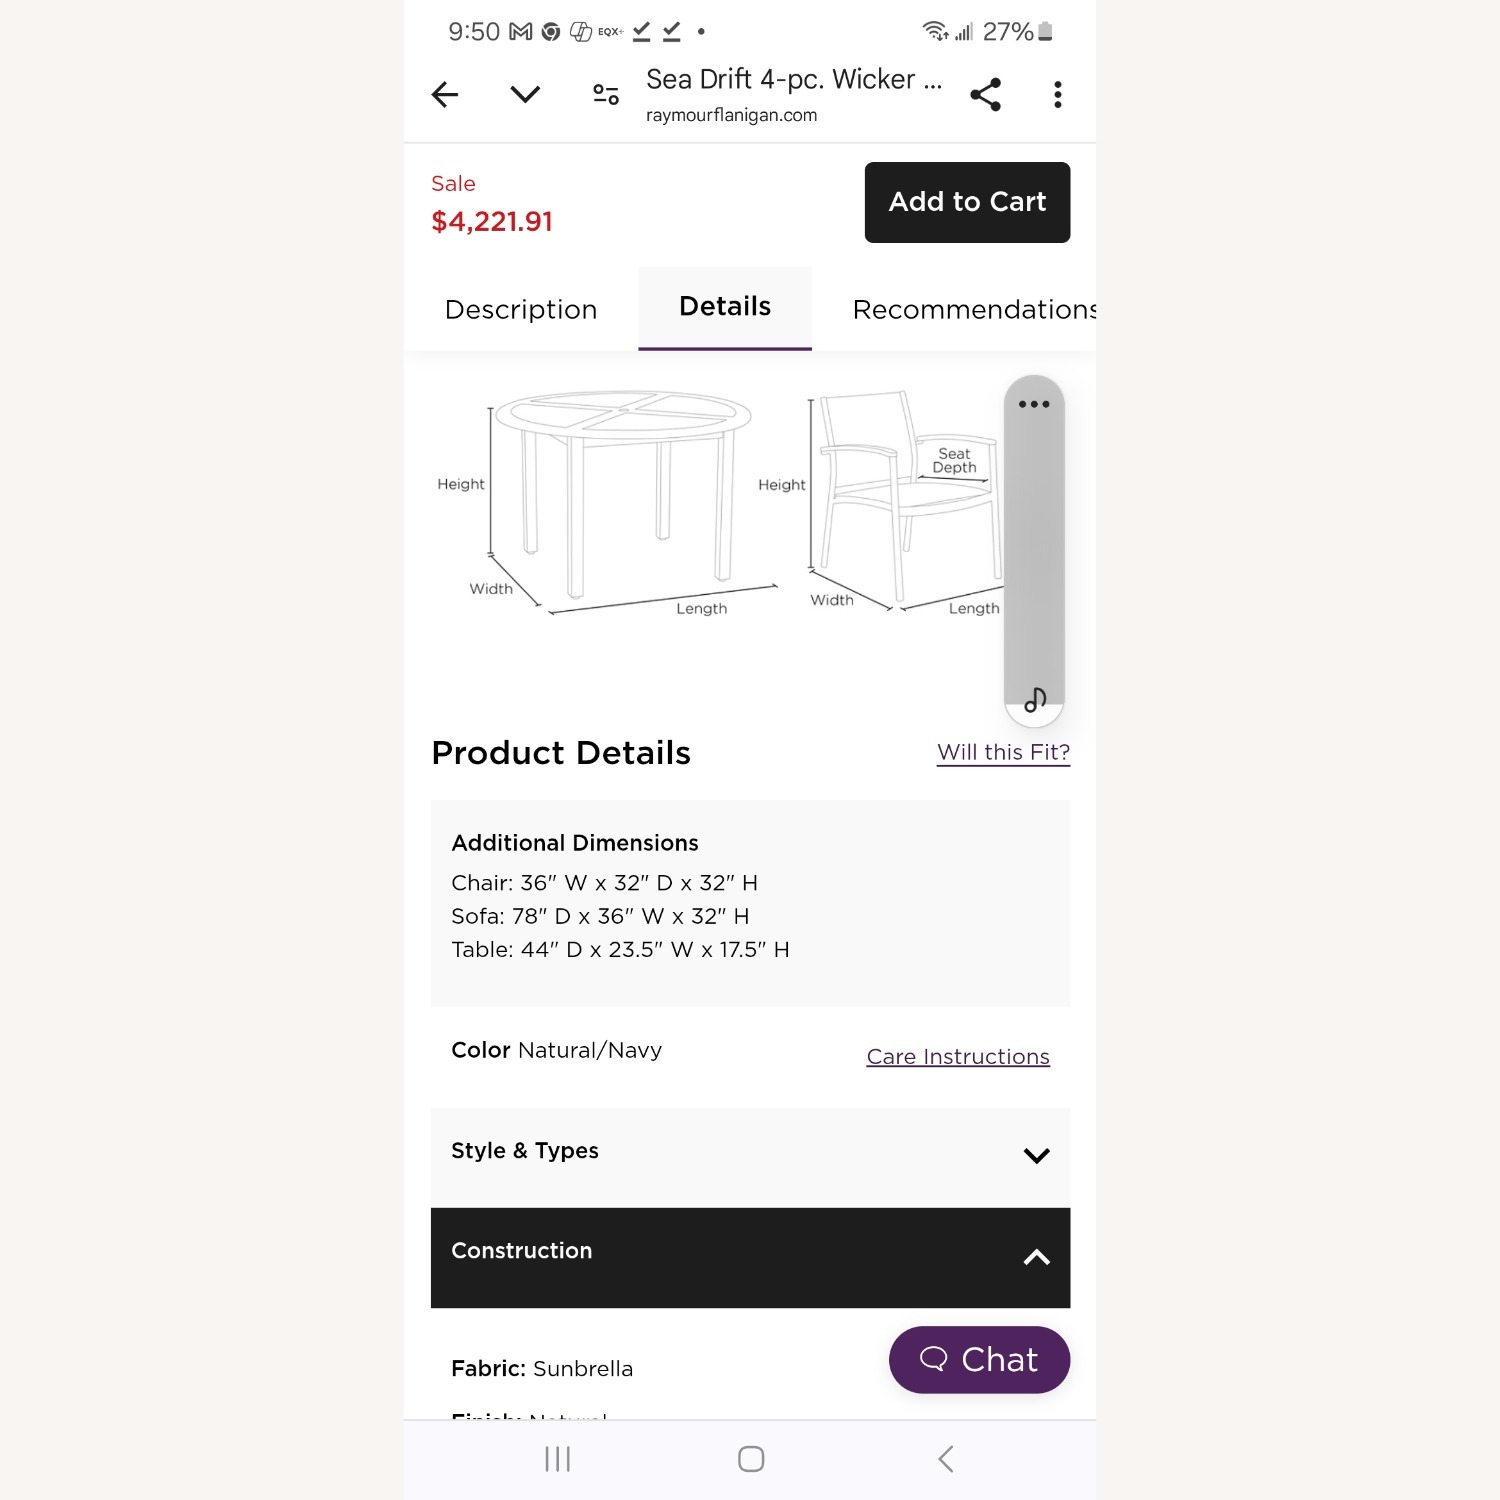Image resolution: width=1500 pixels, height=1500 pixels.
Task: Open the Will this Fit? link
Action: (x=1003, y=752)
